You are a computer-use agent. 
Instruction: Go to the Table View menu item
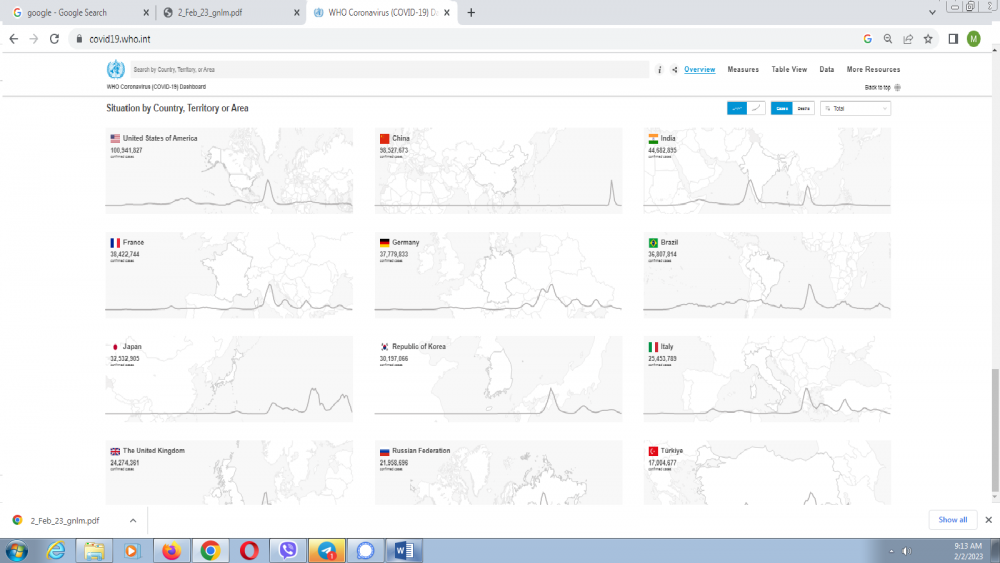[788, 70]
